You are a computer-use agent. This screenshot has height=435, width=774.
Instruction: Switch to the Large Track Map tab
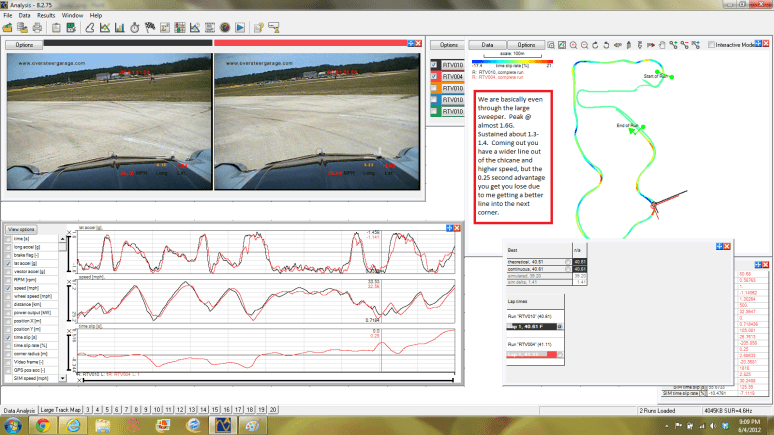[61, 410]
